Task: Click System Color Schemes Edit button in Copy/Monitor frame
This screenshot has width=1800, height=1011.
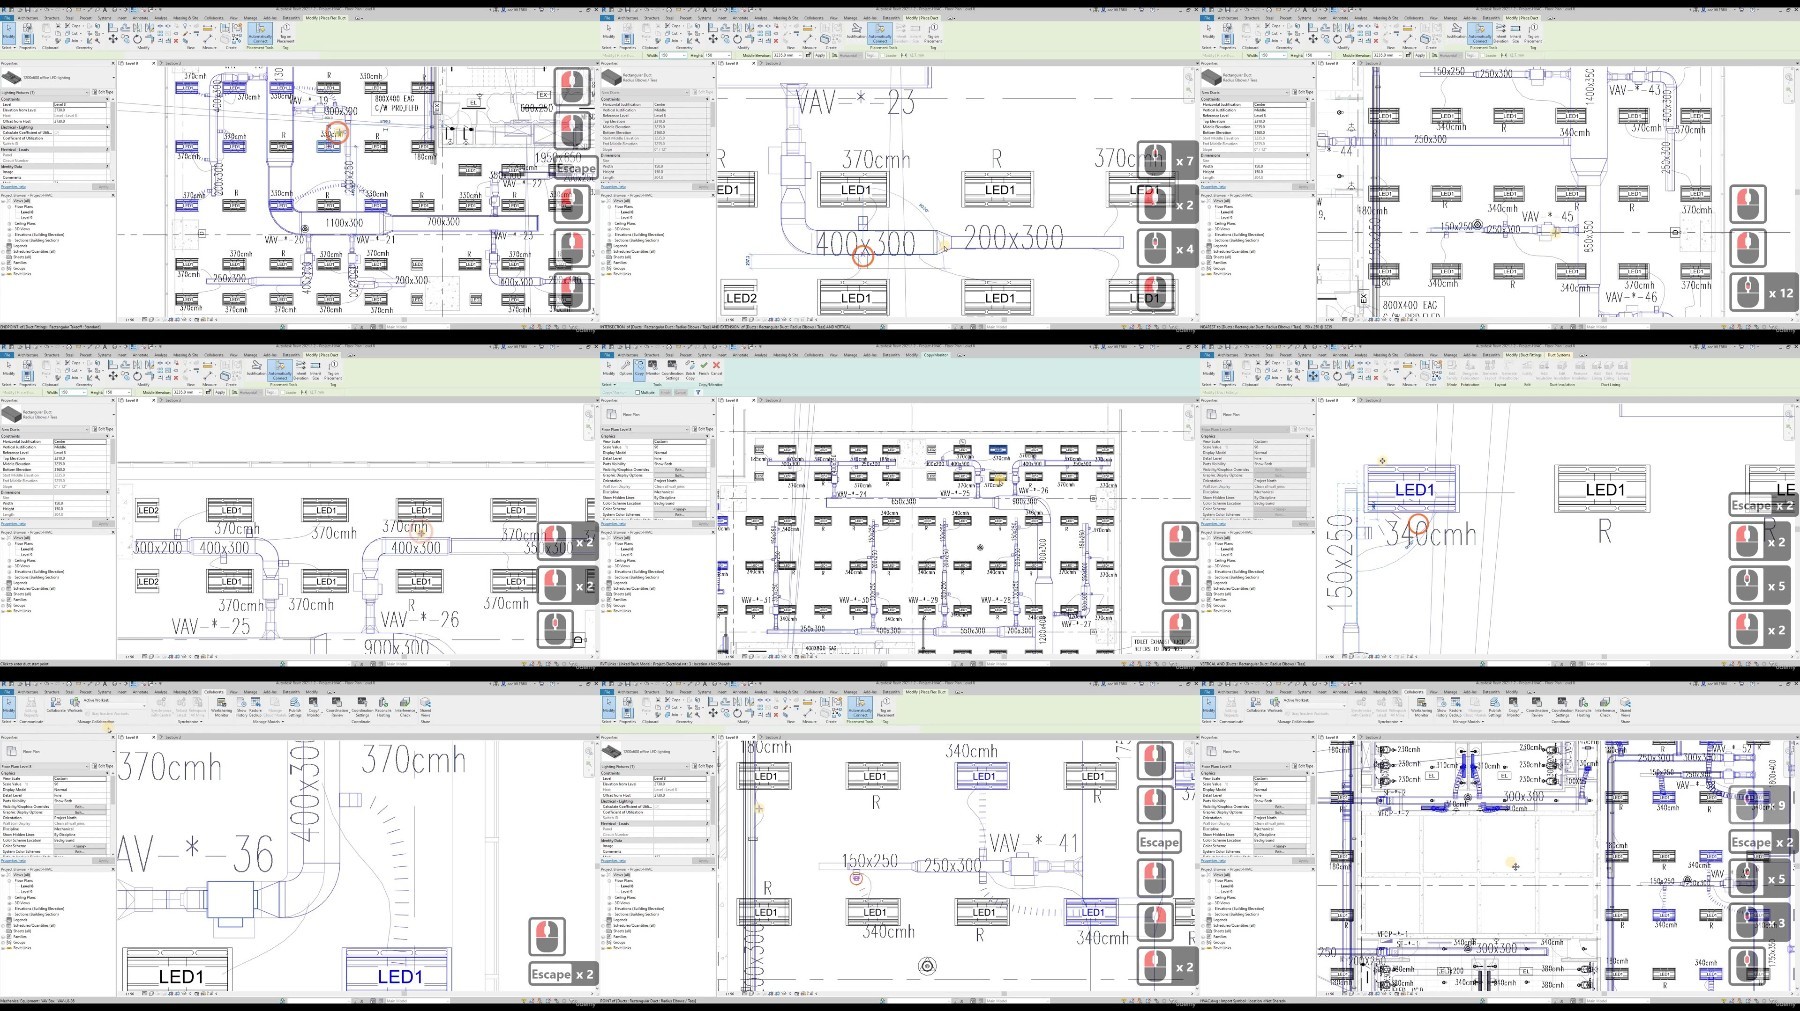Action: tap(680, 515)
